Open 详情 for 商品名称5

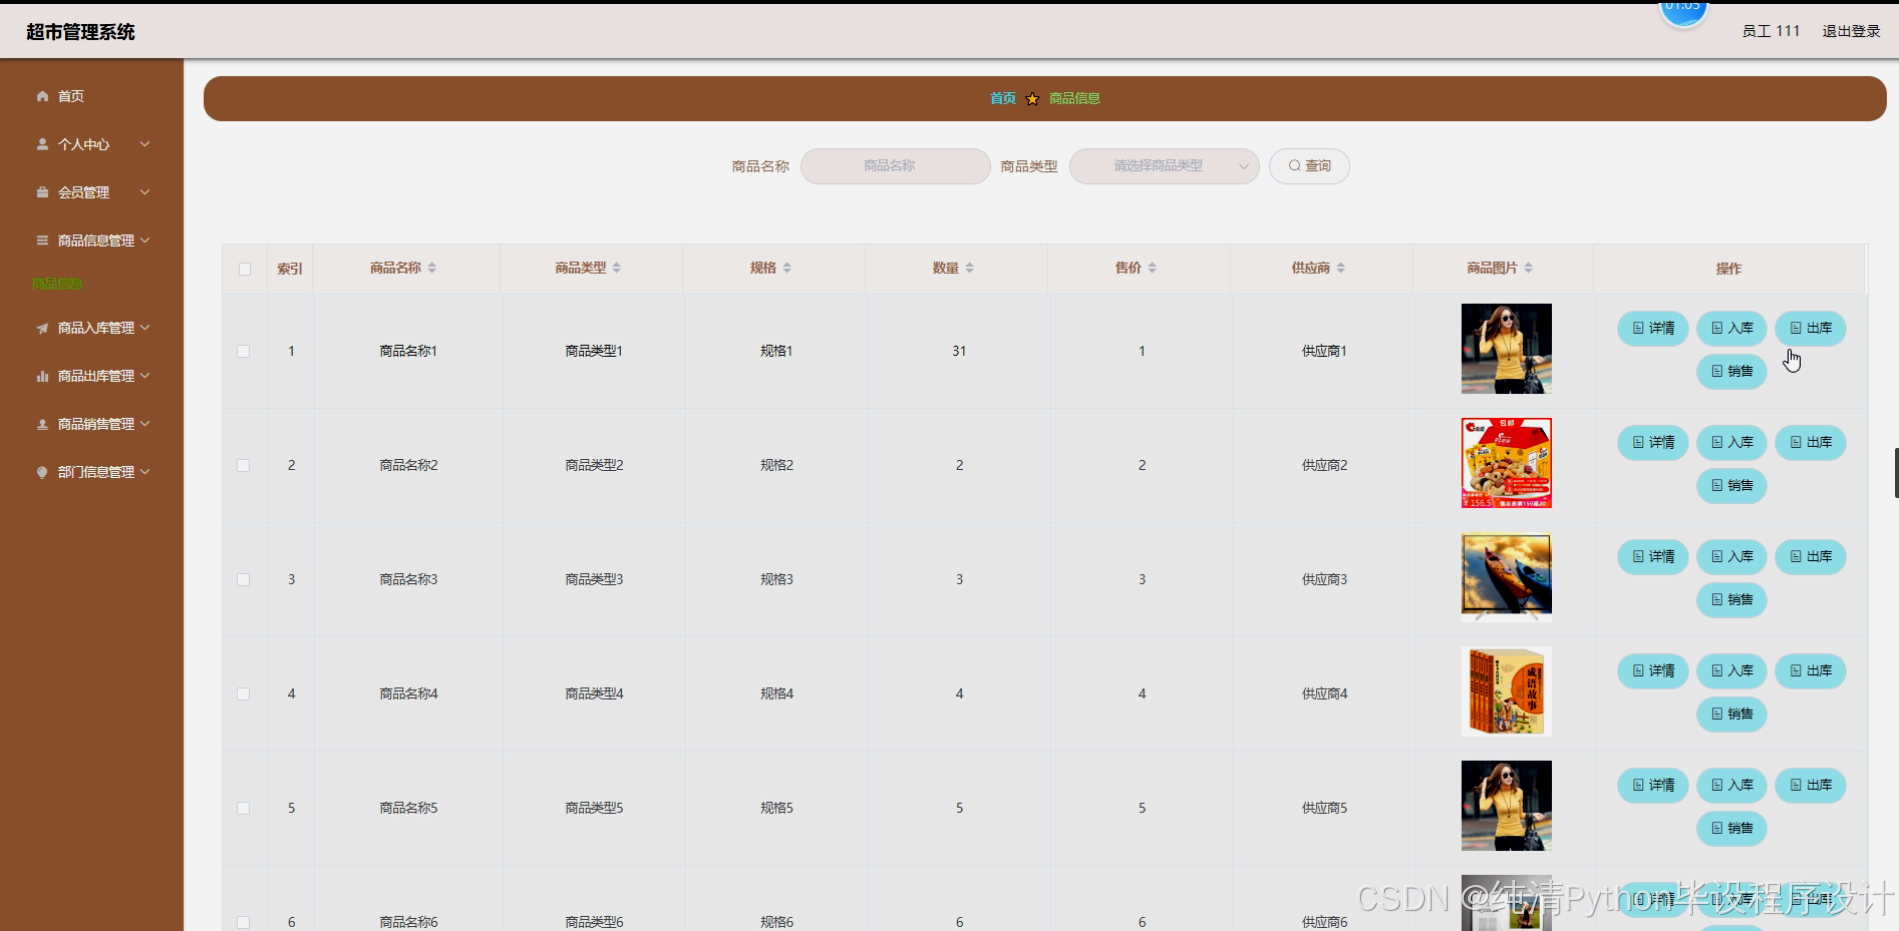point(1653,785)
